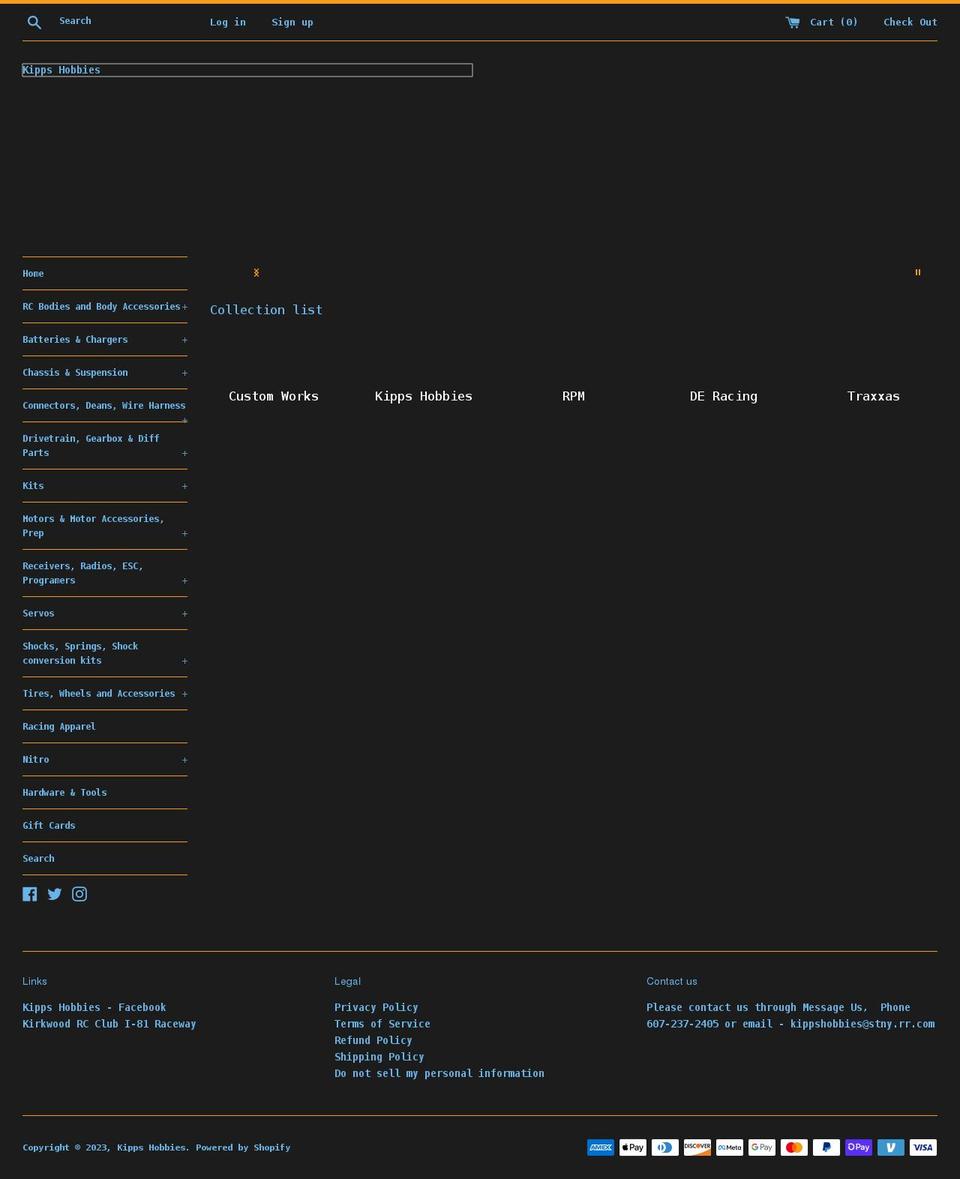Viewport: 960px width, 1179px height.
Task: Click the PayPal payment icon
Action: click(827, 1147)
